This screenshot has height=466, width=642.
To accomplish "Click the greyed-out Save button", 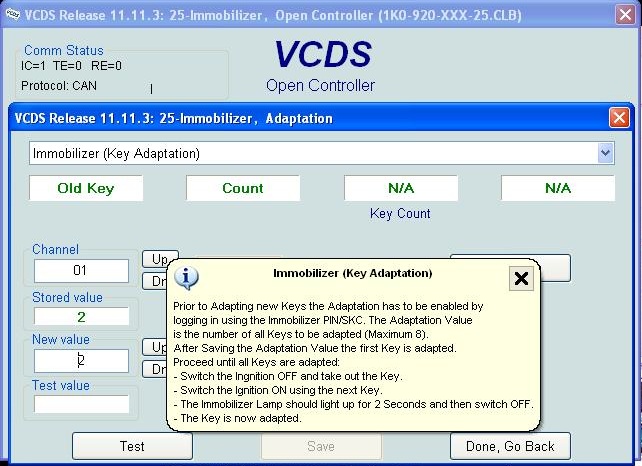I will [x=321, y=446].
